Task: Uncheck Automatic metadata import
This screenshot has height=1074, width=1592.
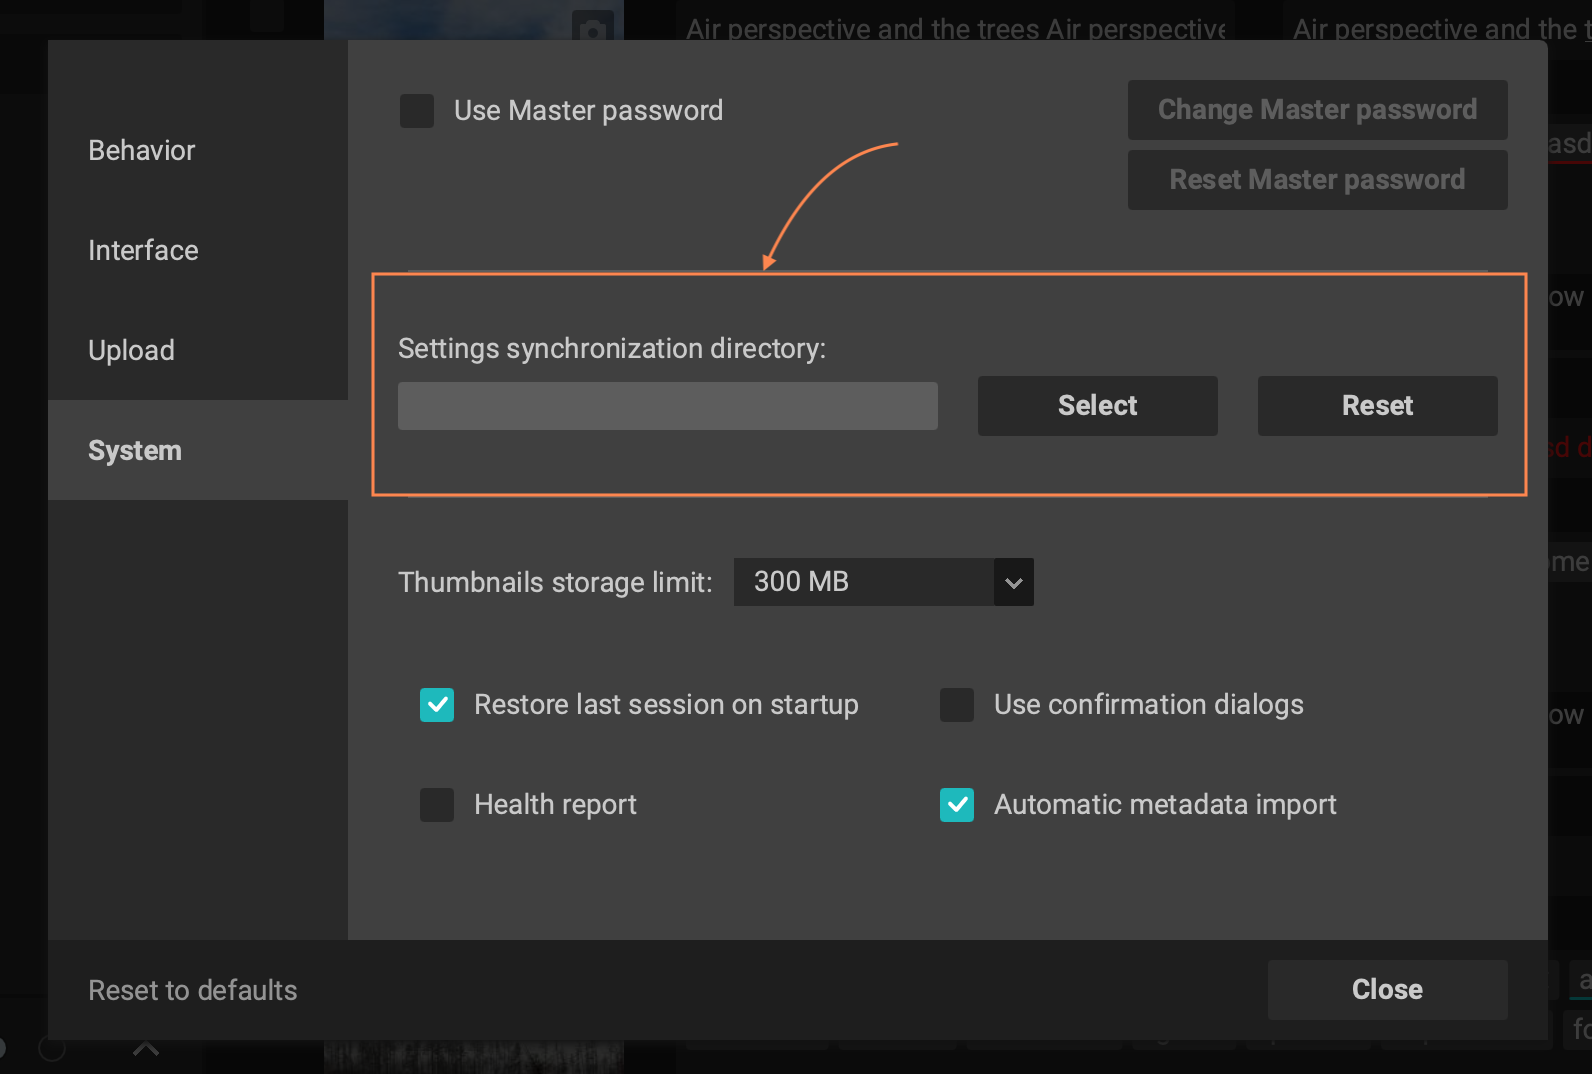Action: [957, 805]
